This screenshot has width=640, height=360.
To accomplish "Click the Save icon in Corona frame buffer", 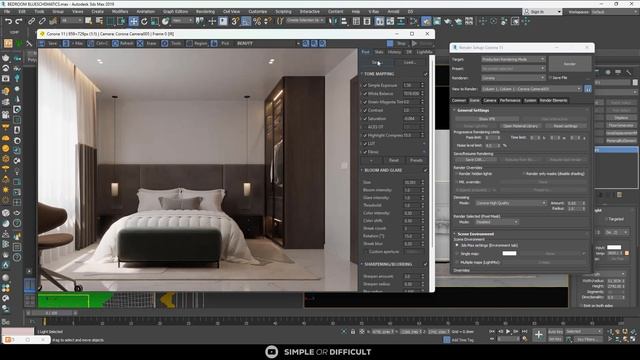I will 42,43.
